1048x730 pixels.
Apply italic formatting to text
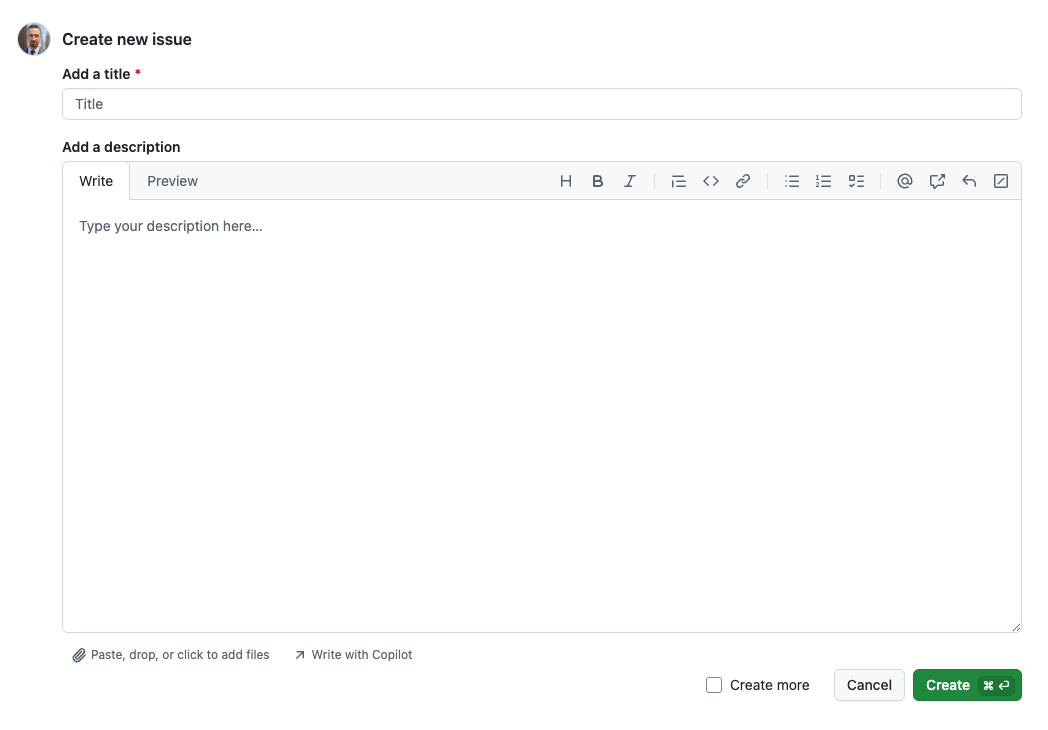[x=630, y=181]
